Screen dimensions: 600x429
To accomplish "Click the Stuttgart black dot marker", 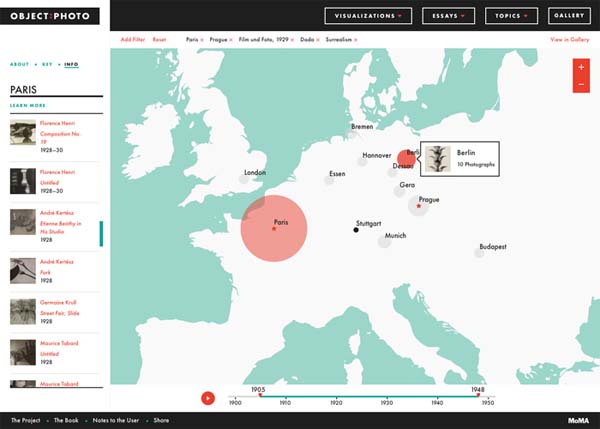I will pyautogui.click(x=356, y=230).
